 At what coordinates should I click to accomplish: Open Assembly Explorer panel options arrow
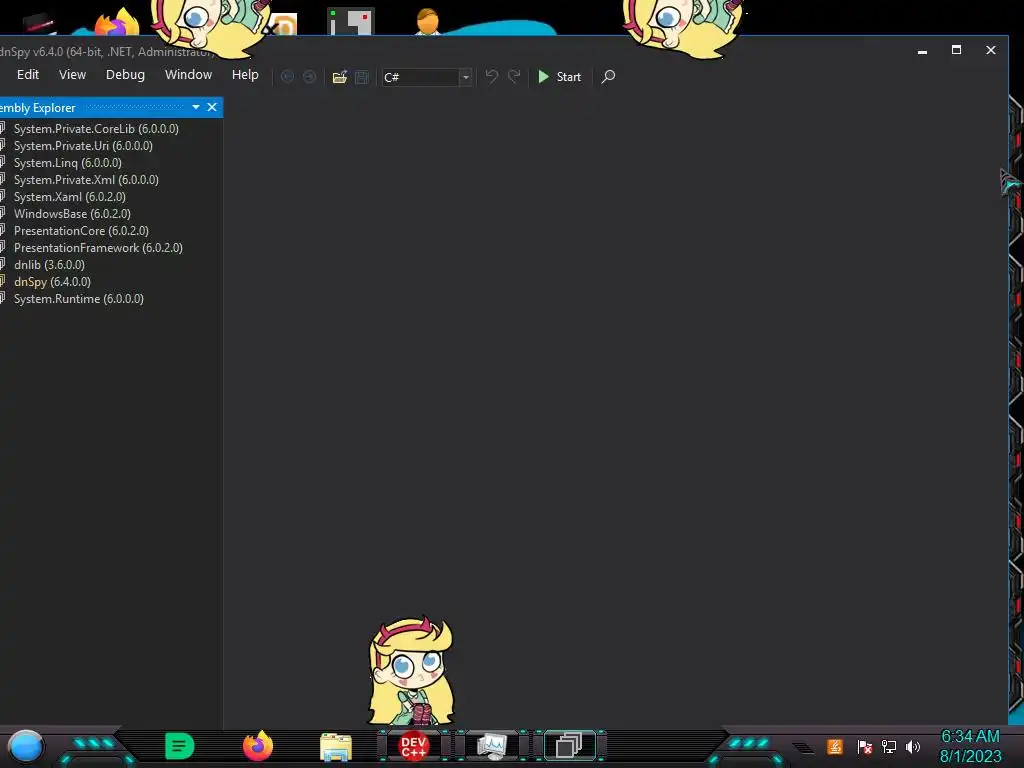[196, 107]
